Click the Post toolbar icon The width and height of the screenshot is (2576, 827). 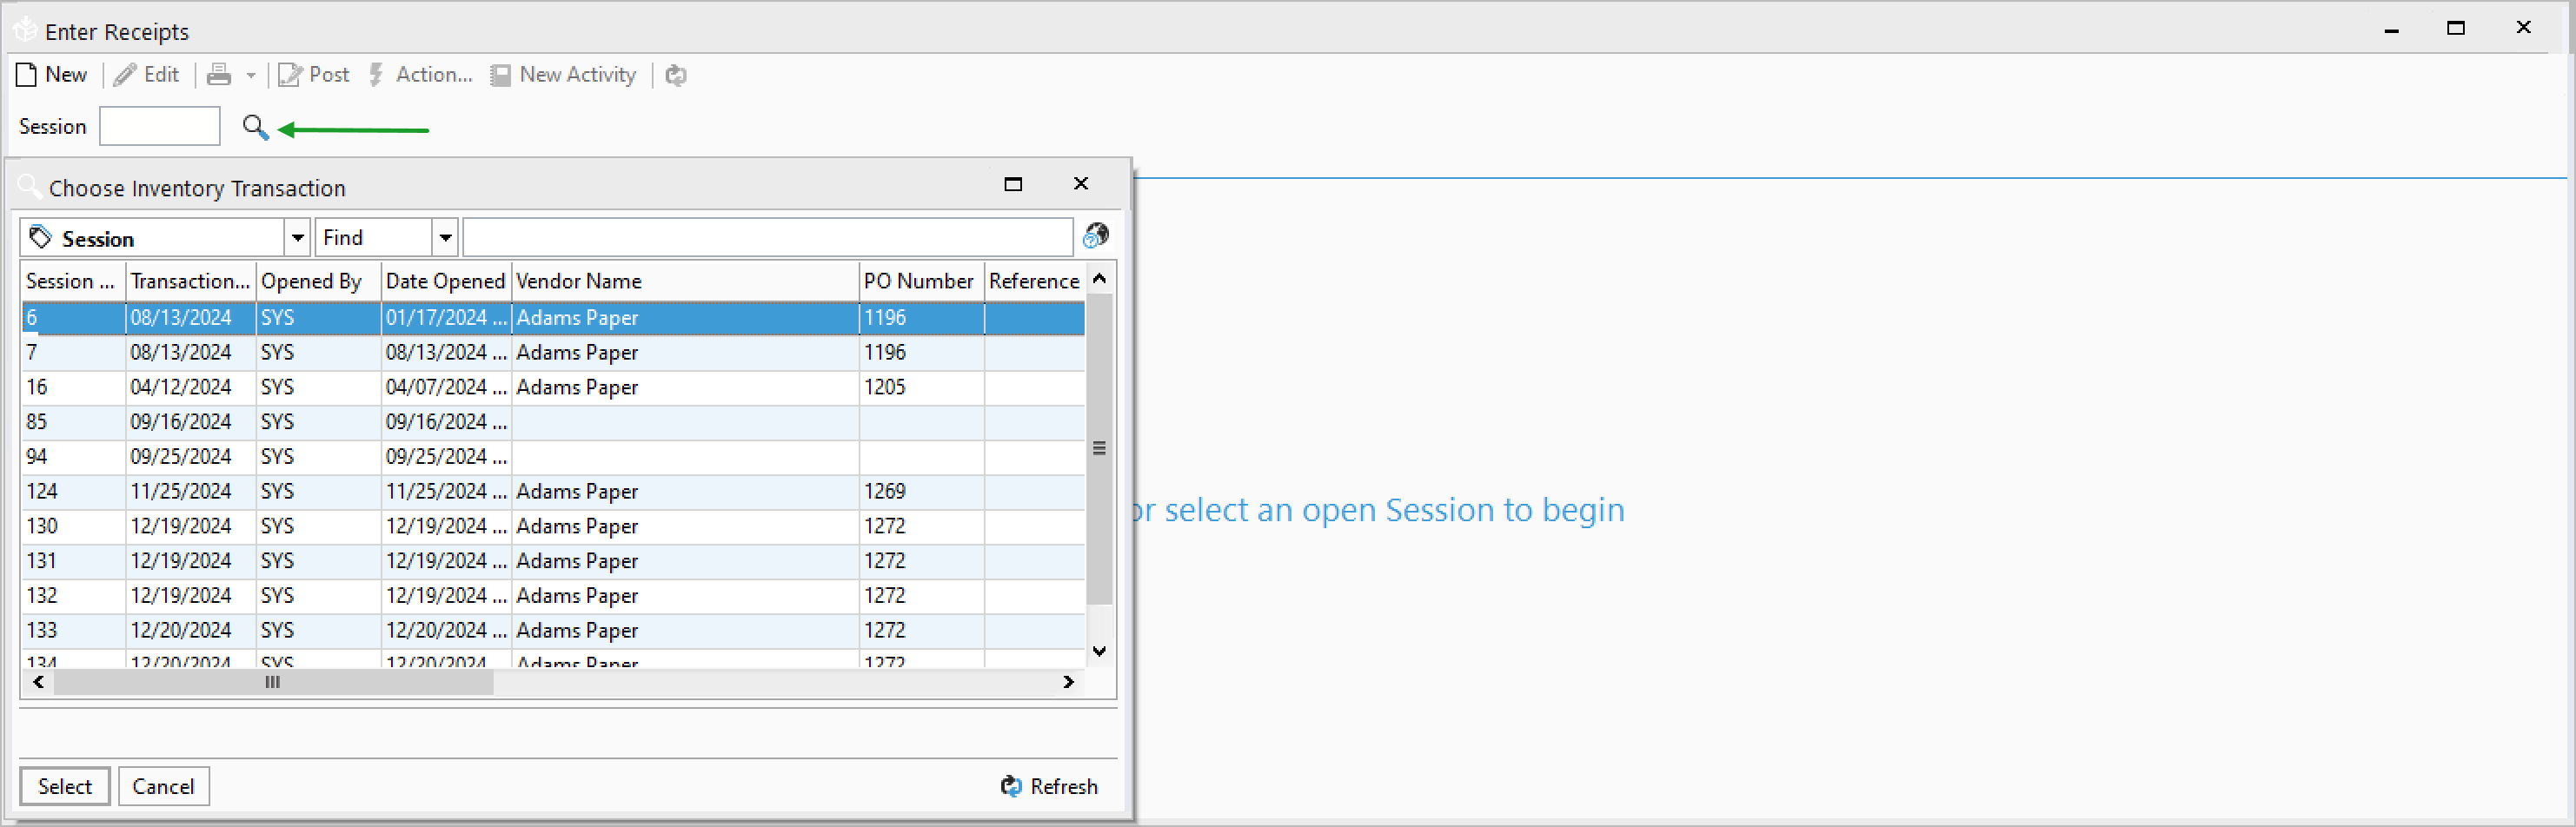point(290,75)
